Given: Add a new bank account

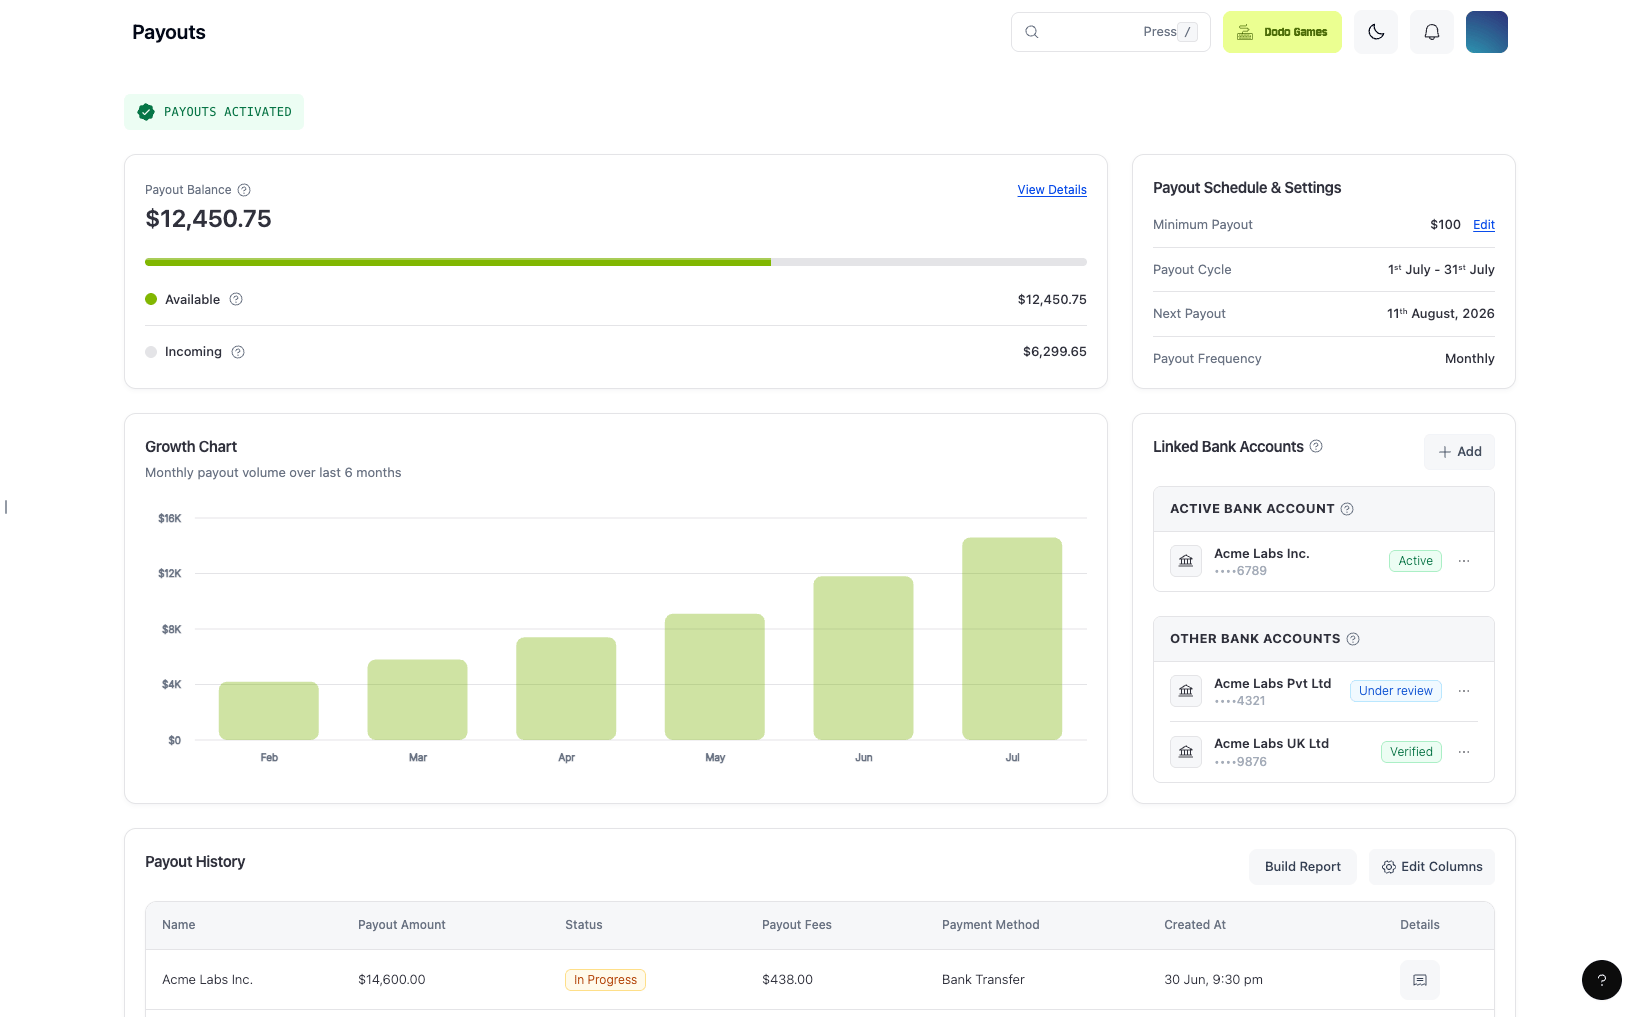Looking at the screenshot, I should coord(1460,452).
